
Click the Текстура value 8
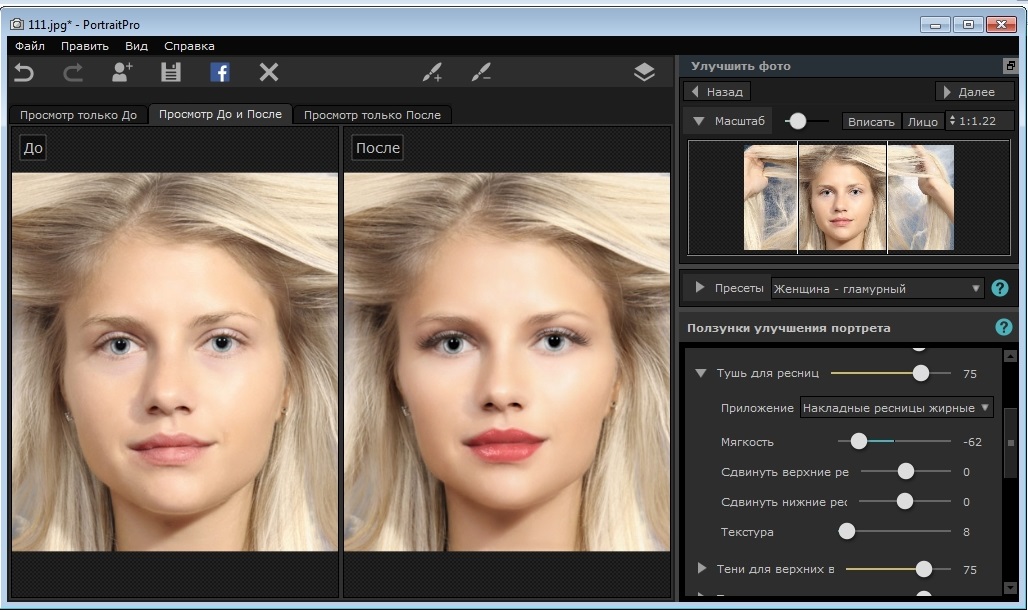pos(966,532)
